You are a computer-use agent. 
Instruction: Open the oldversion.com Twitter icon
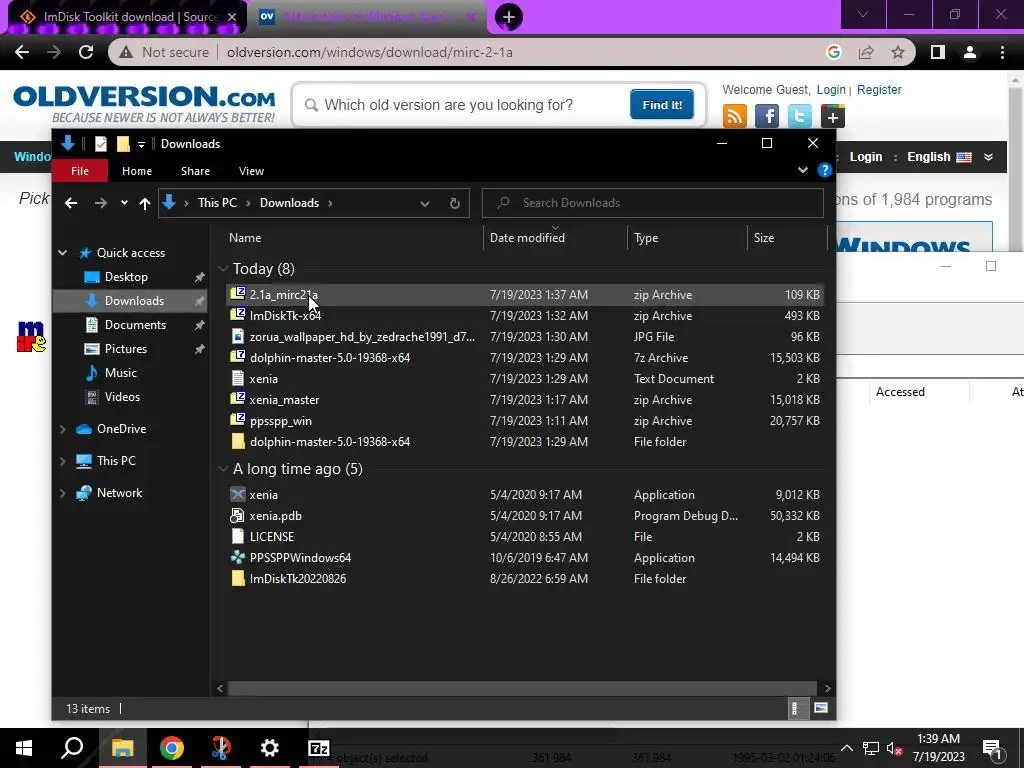(x=799, y=116)
